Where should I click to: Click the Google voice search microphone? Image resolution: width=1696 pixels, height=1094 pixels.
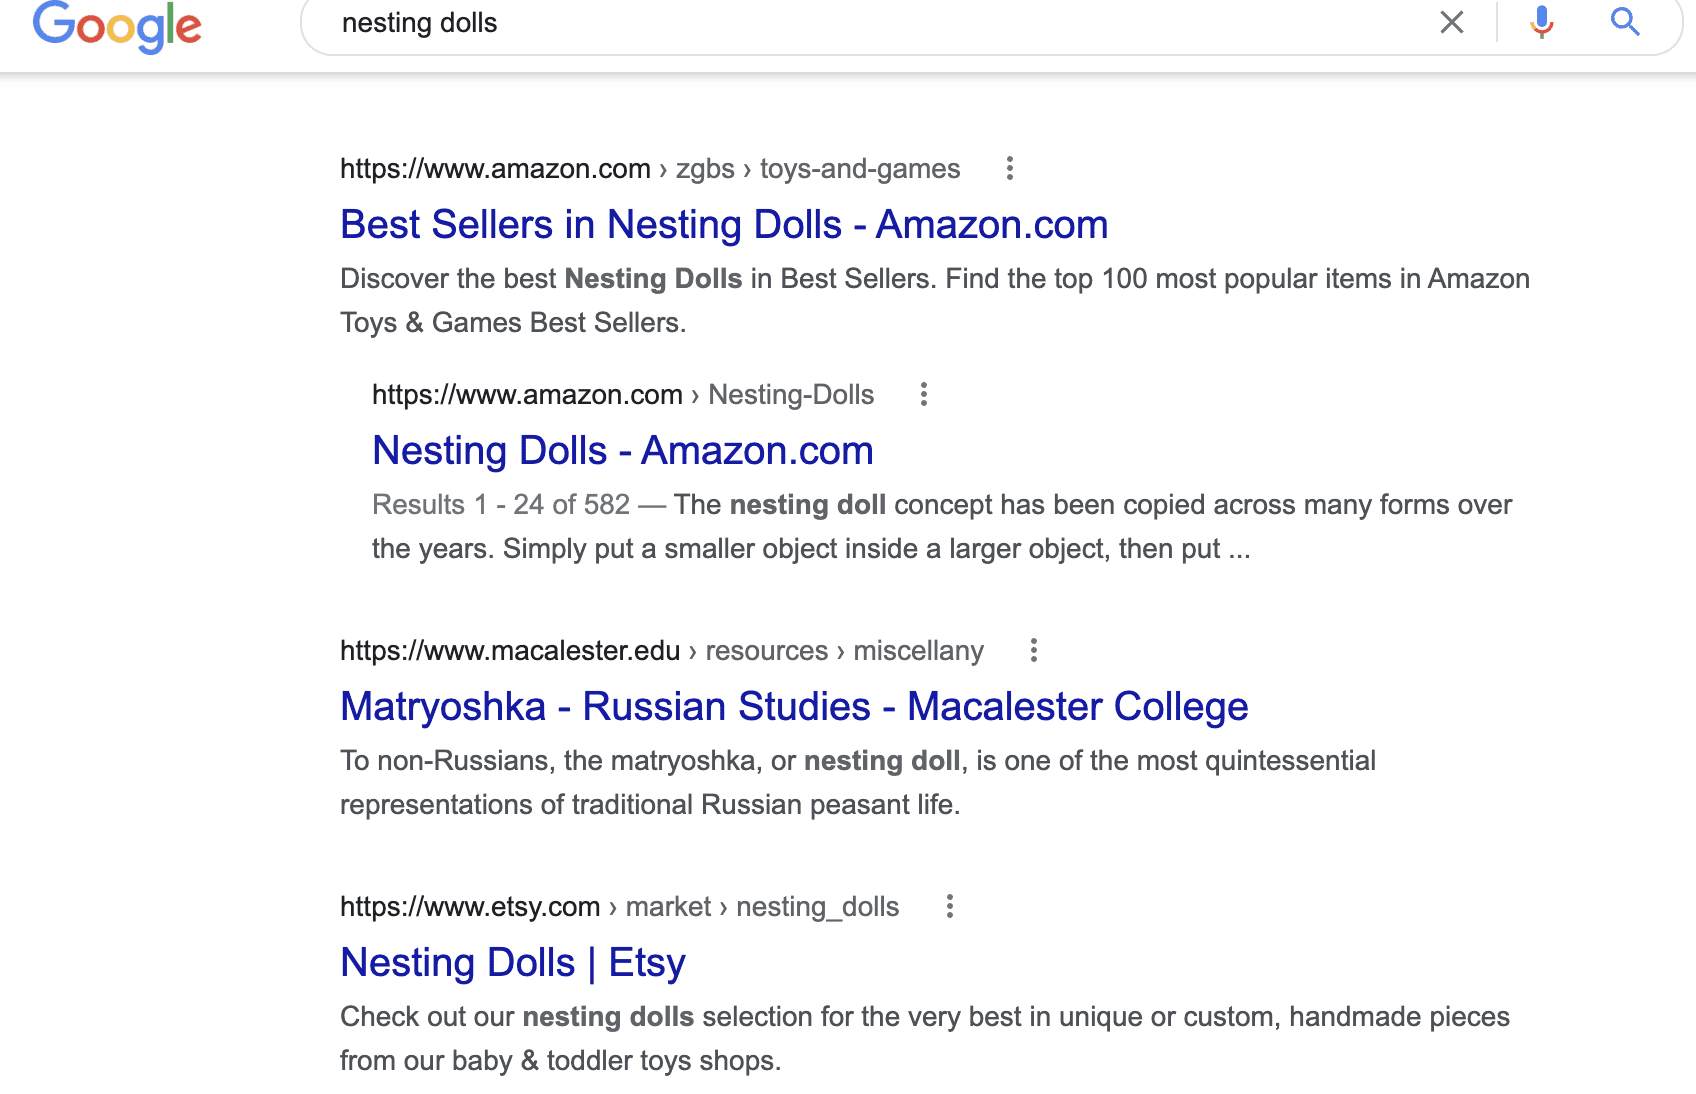(1542, 22)
